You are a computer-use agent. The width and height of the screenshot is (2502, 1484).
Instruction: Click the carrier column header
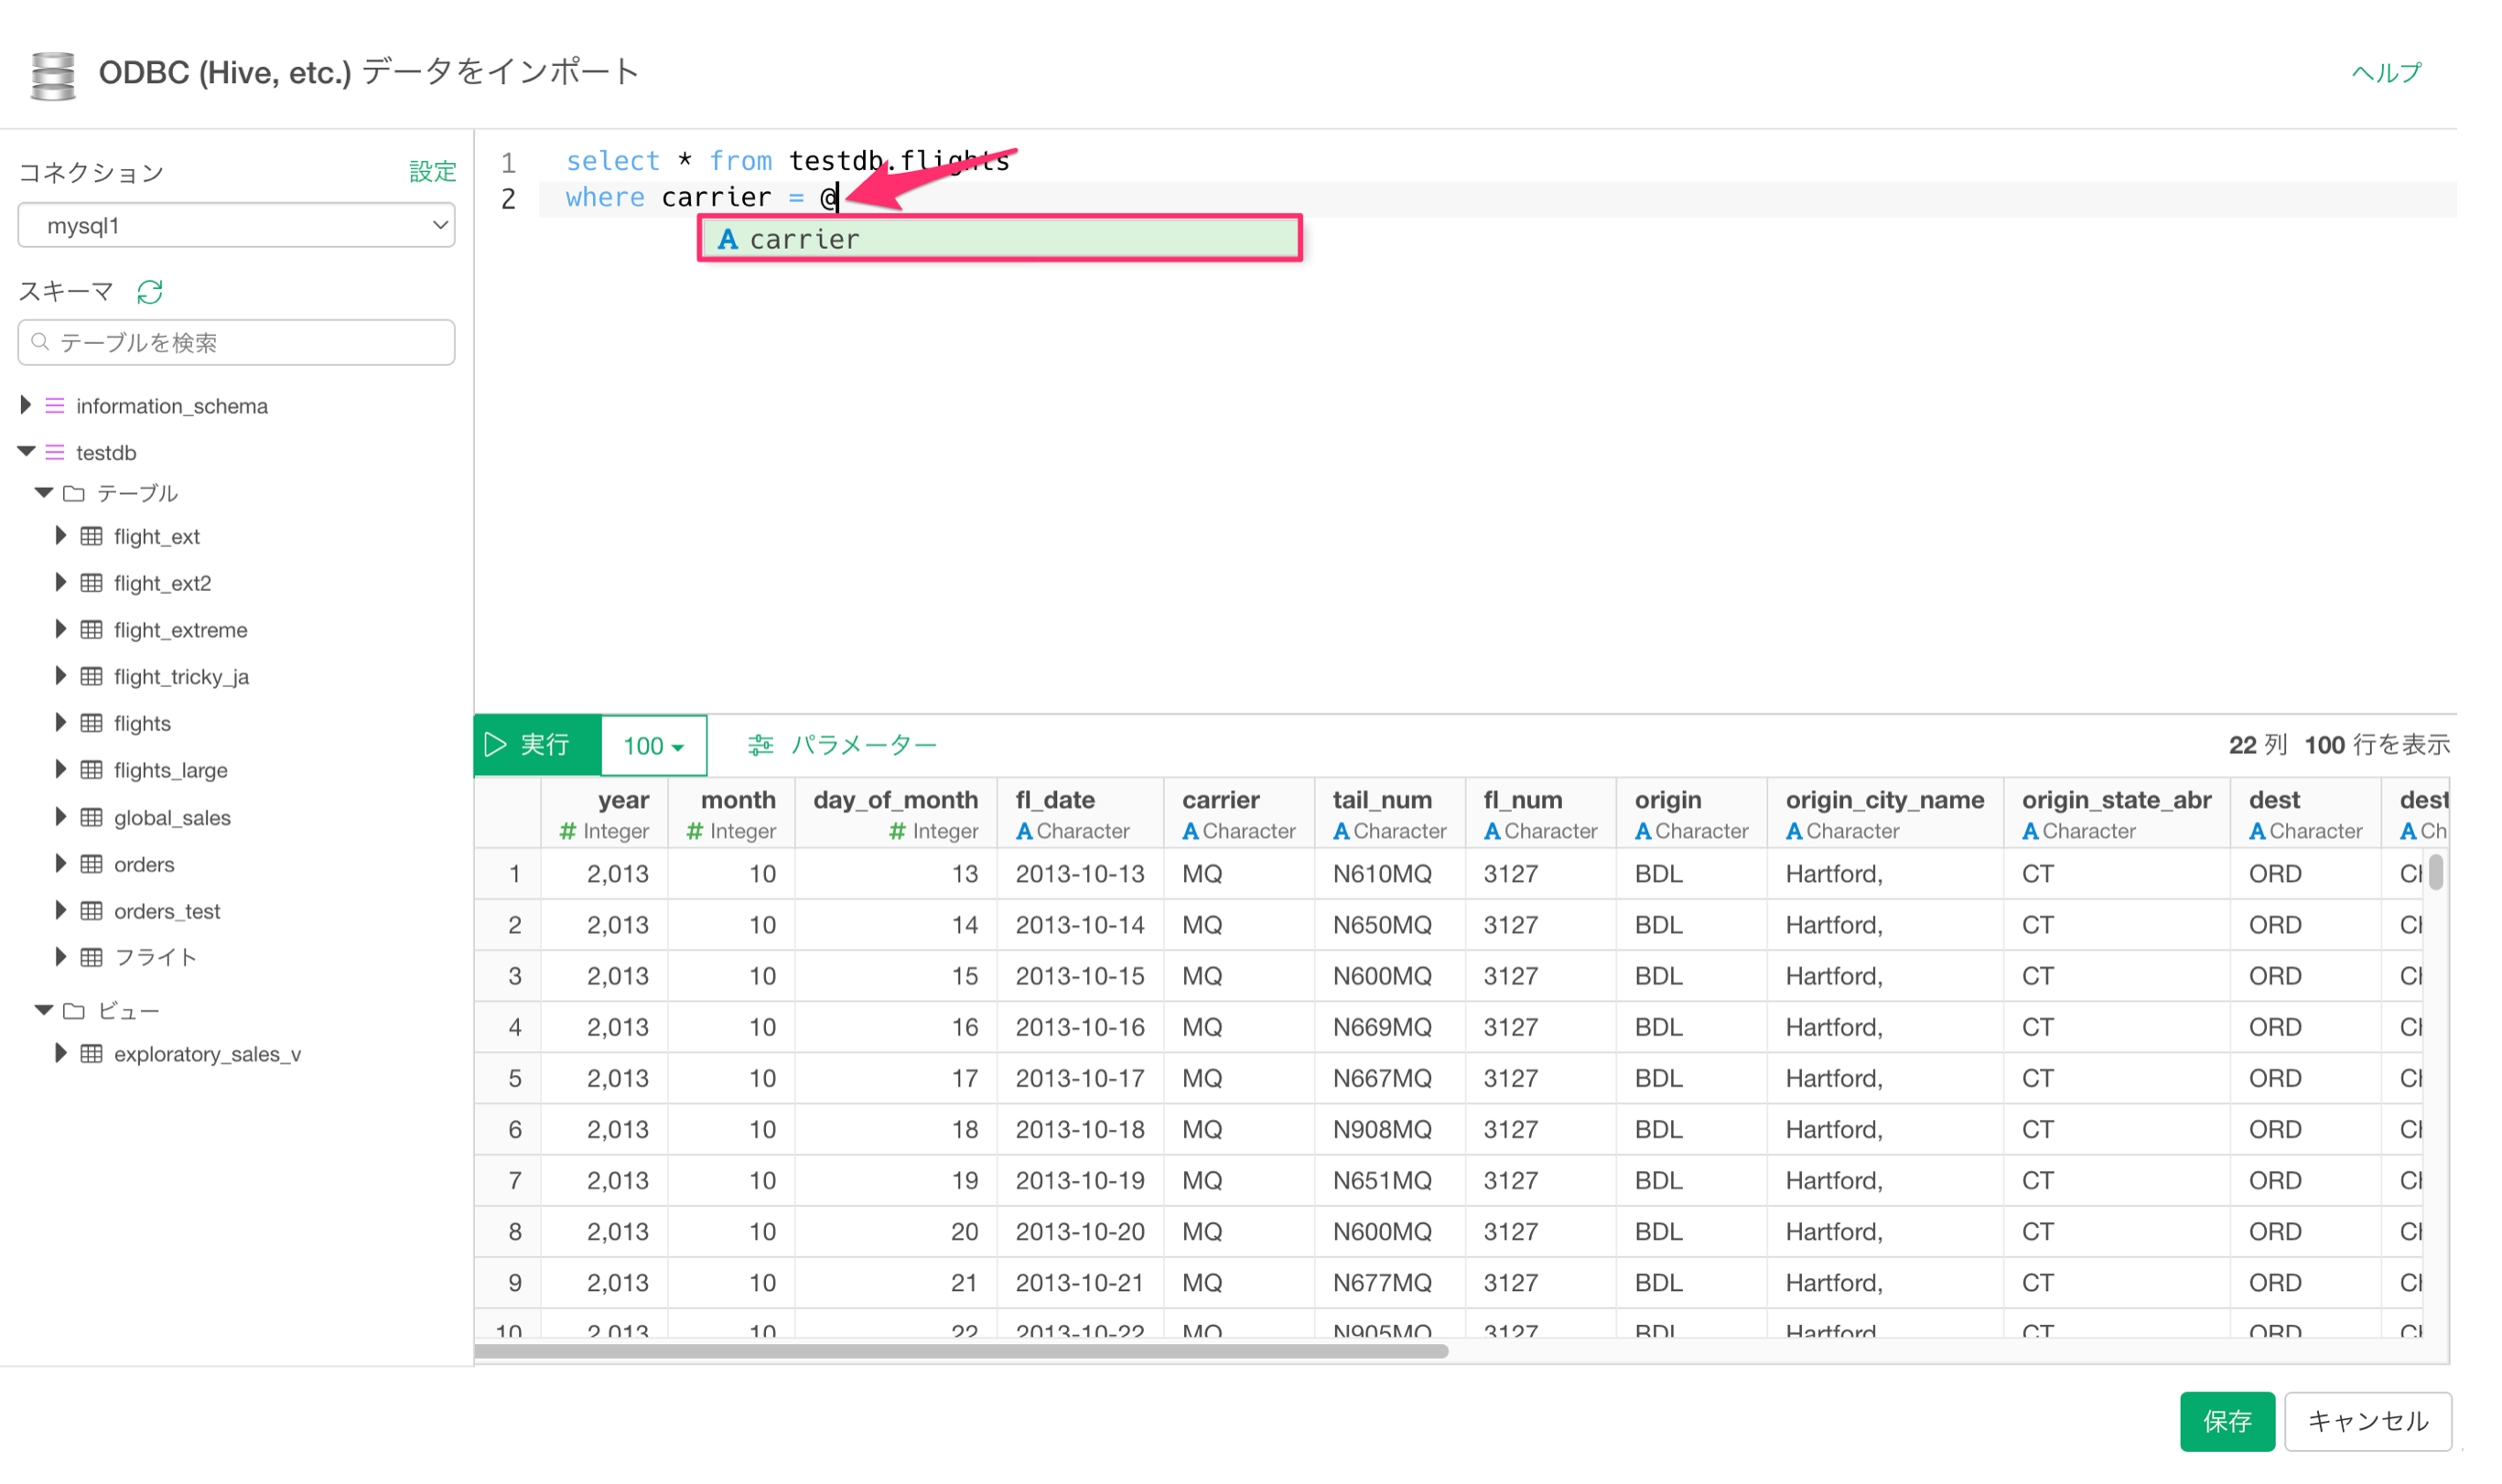(1240, 814)
